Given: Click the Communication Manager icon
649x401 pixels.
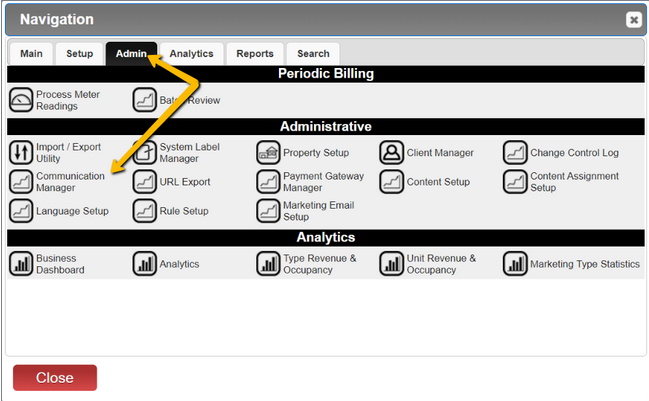Looking at the screenshot, I should (x=21, y=182).
